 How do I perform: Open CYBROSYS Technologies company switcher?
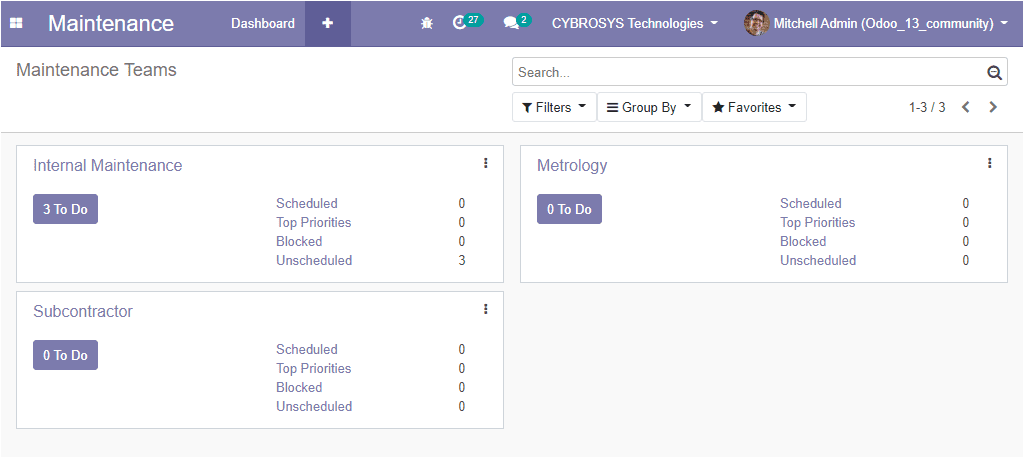[634, 23]
